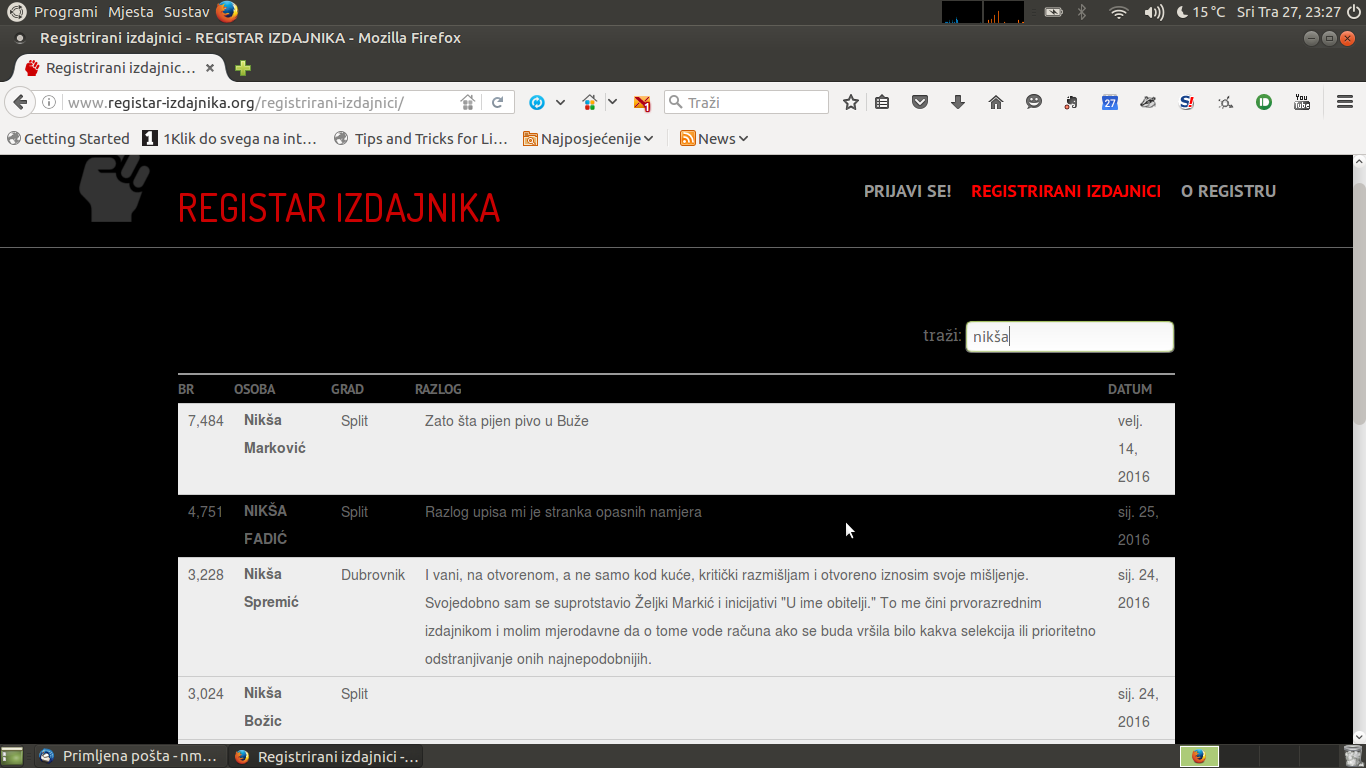Open the Firefox hamburger menu
The height and width of the screenshot is (768, 1366).
click(x=1344, y=102)
